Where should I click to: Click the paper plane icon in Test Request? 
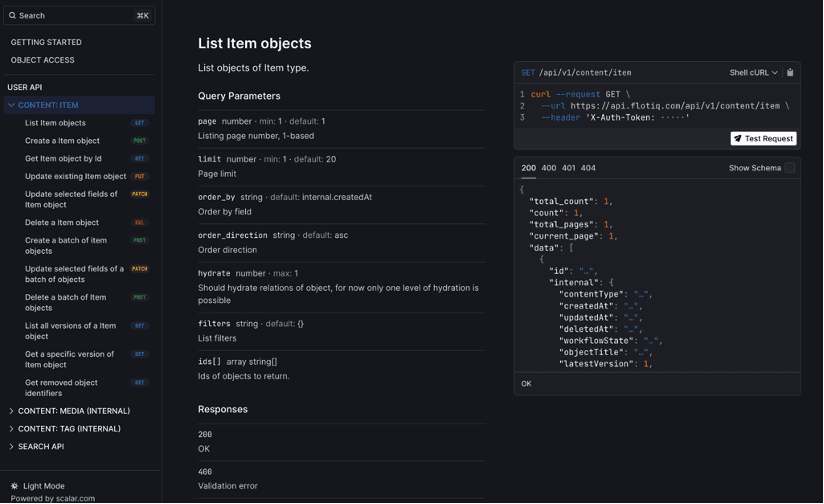click(x=738, y=139)
